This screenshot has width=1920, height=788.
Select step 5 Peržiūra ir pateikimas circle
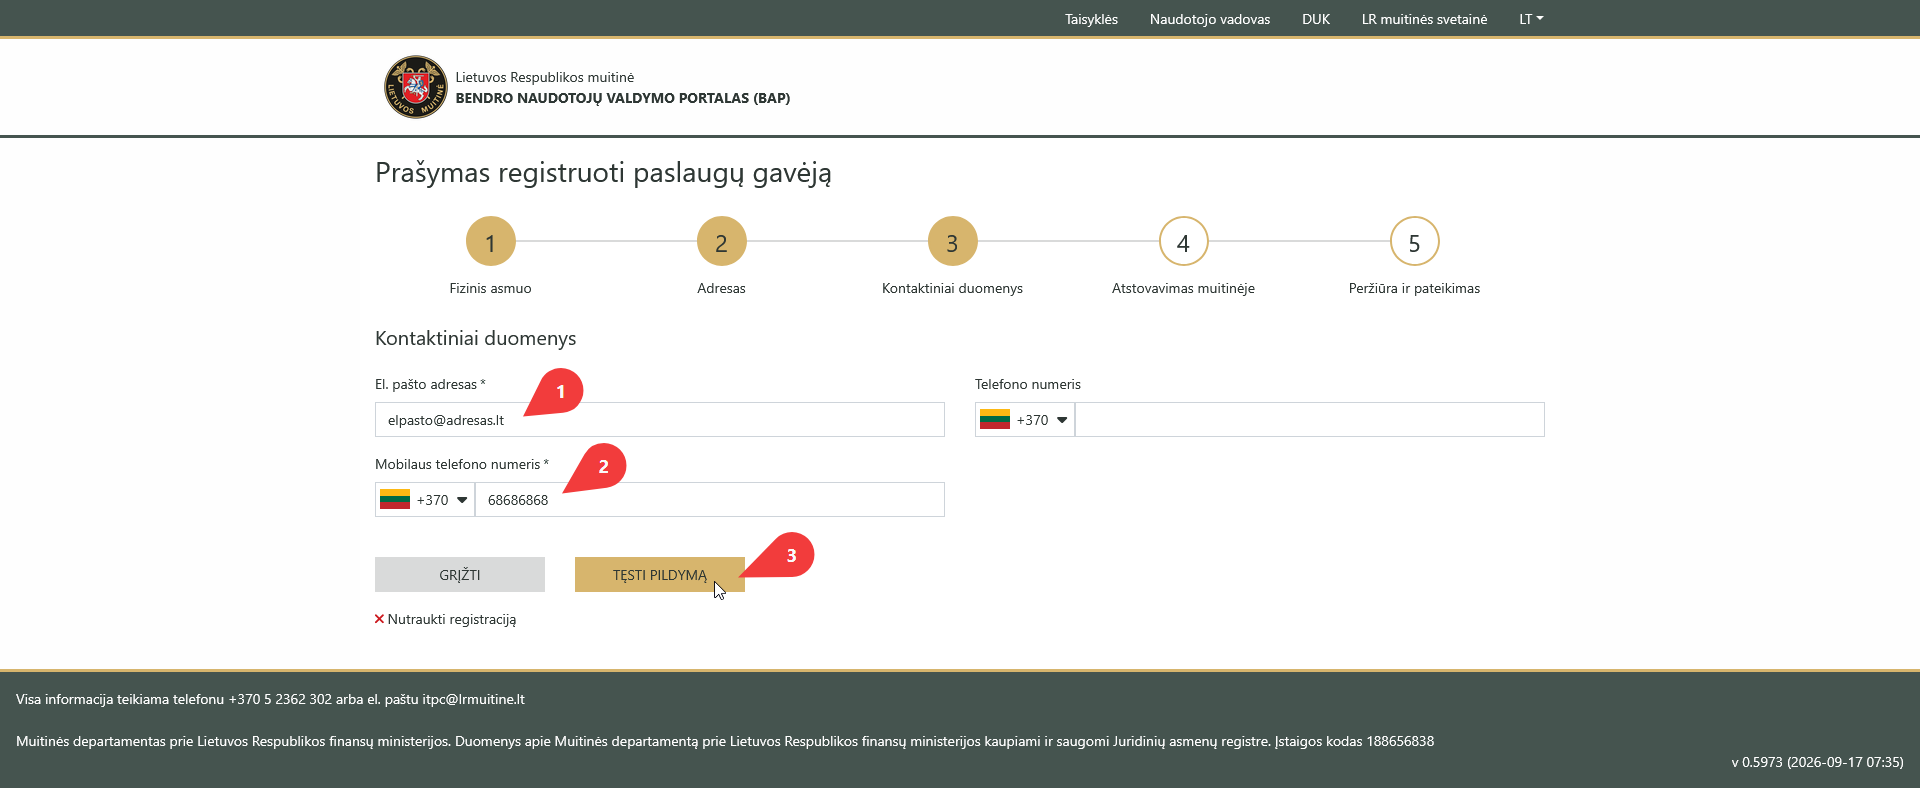click(1414, 242)
